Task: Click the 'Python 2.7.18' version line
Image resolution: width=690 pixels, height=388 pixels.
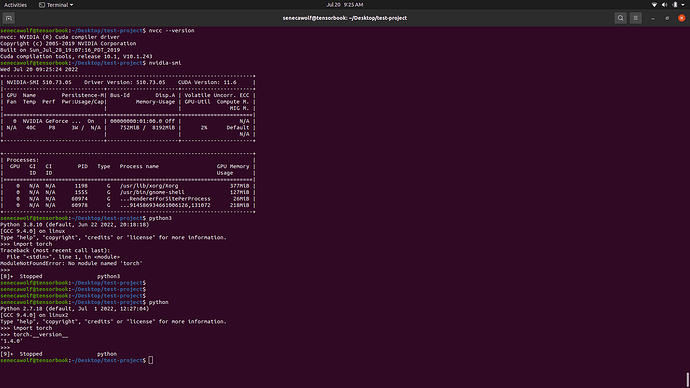Action: coord(75,309)
